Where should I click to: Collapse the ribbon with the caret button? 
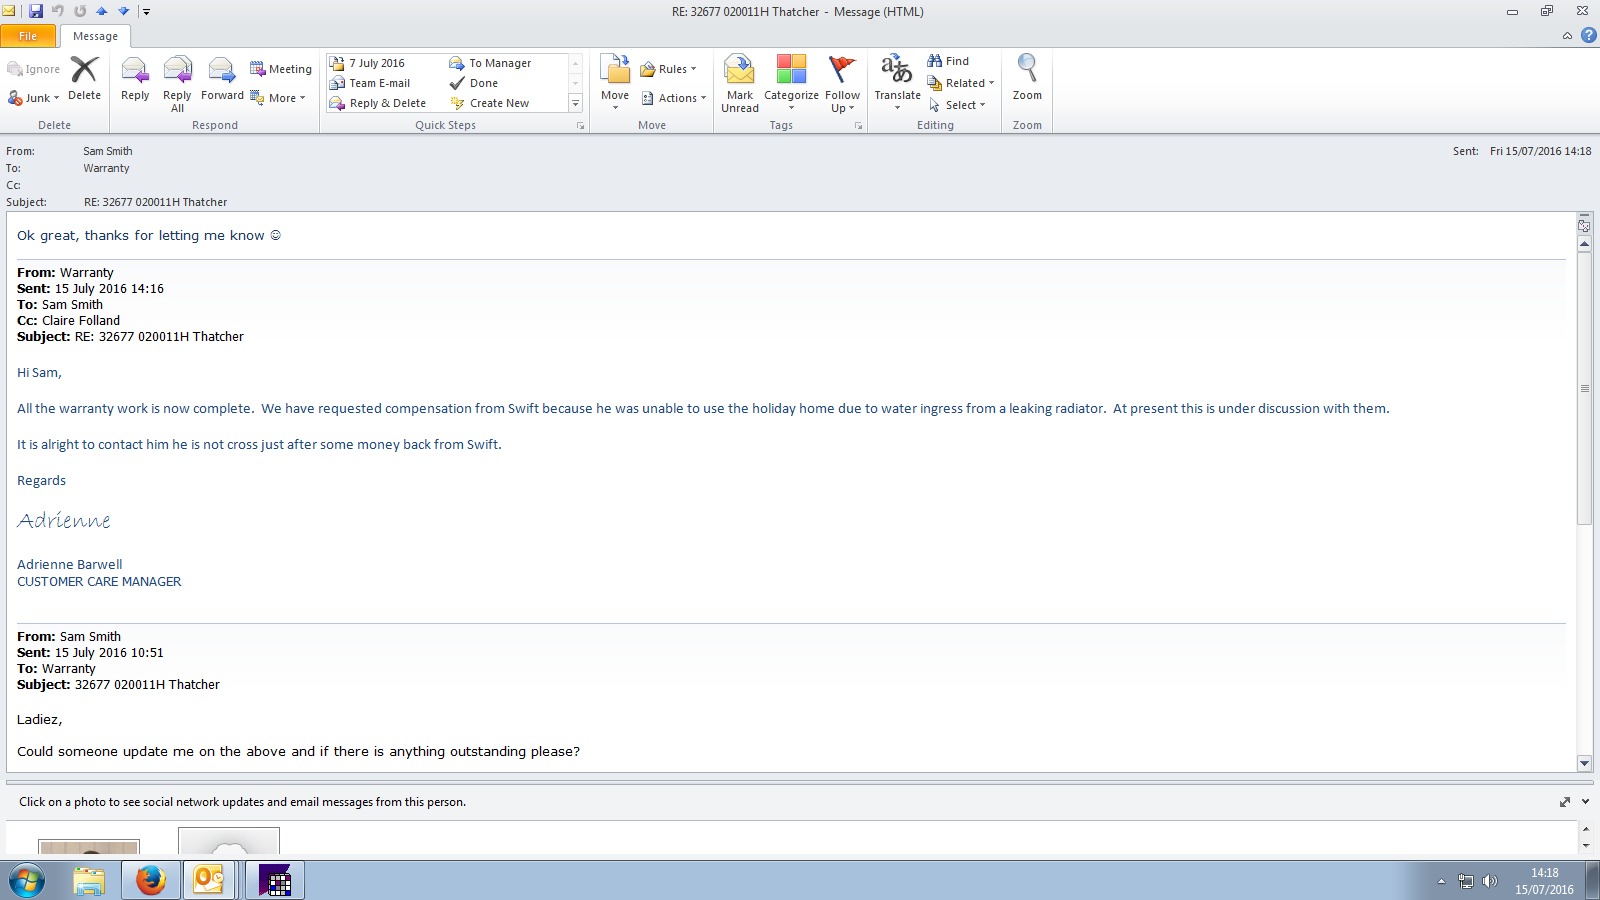(x=1567, y=36)
